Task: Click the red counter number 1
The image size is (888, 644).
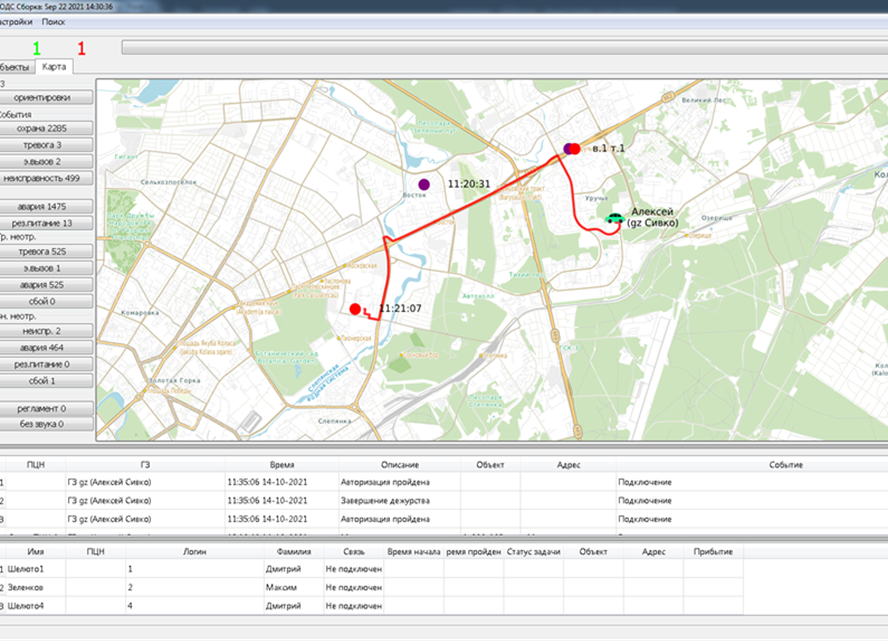Action: [x=81, y=48]
